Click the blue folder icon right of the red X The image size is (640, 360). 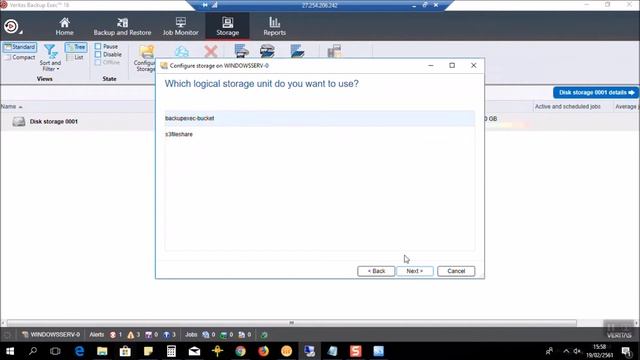click(297, 51)
